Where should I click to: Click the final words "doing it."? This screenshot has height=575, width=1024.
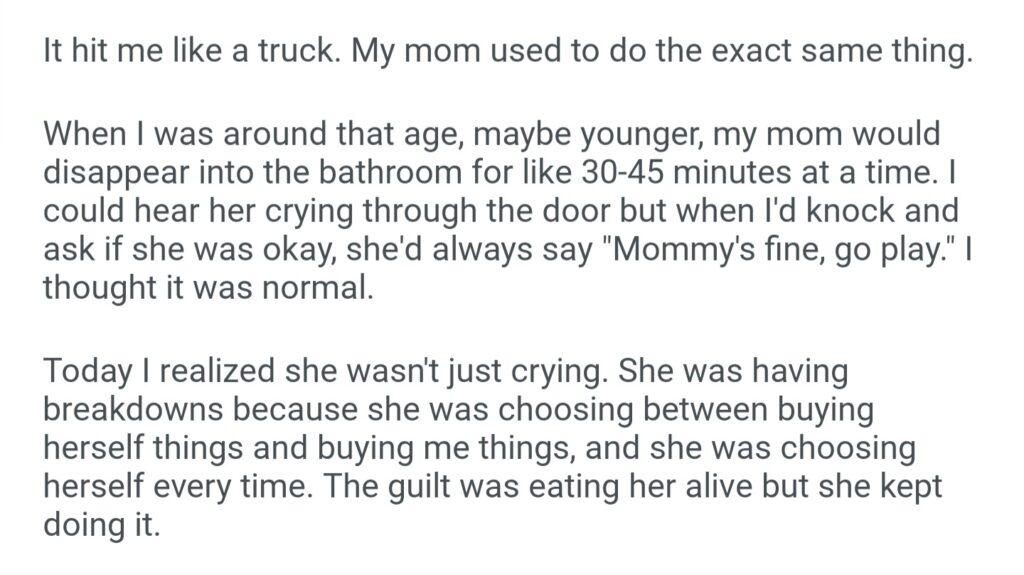[101, 526]
